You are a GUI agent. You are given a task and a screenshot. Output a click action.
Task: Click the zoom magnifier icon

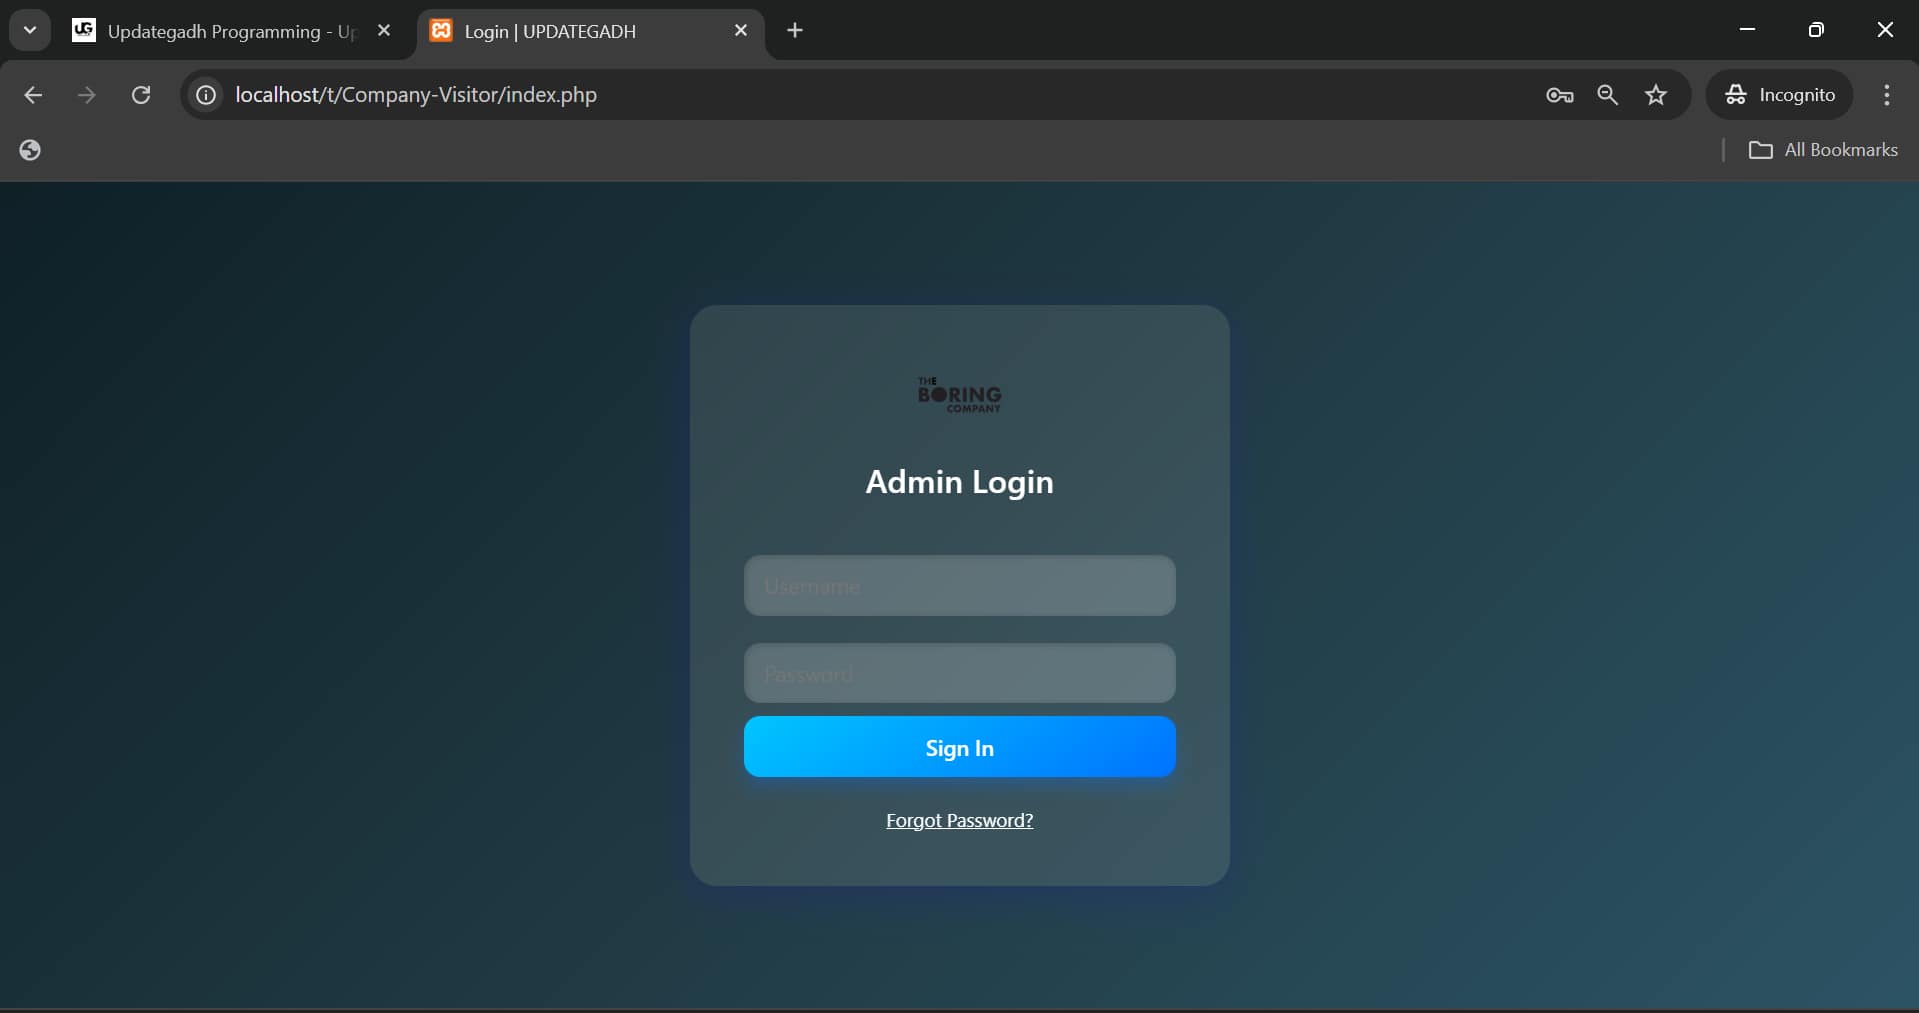click(1607, 95)
